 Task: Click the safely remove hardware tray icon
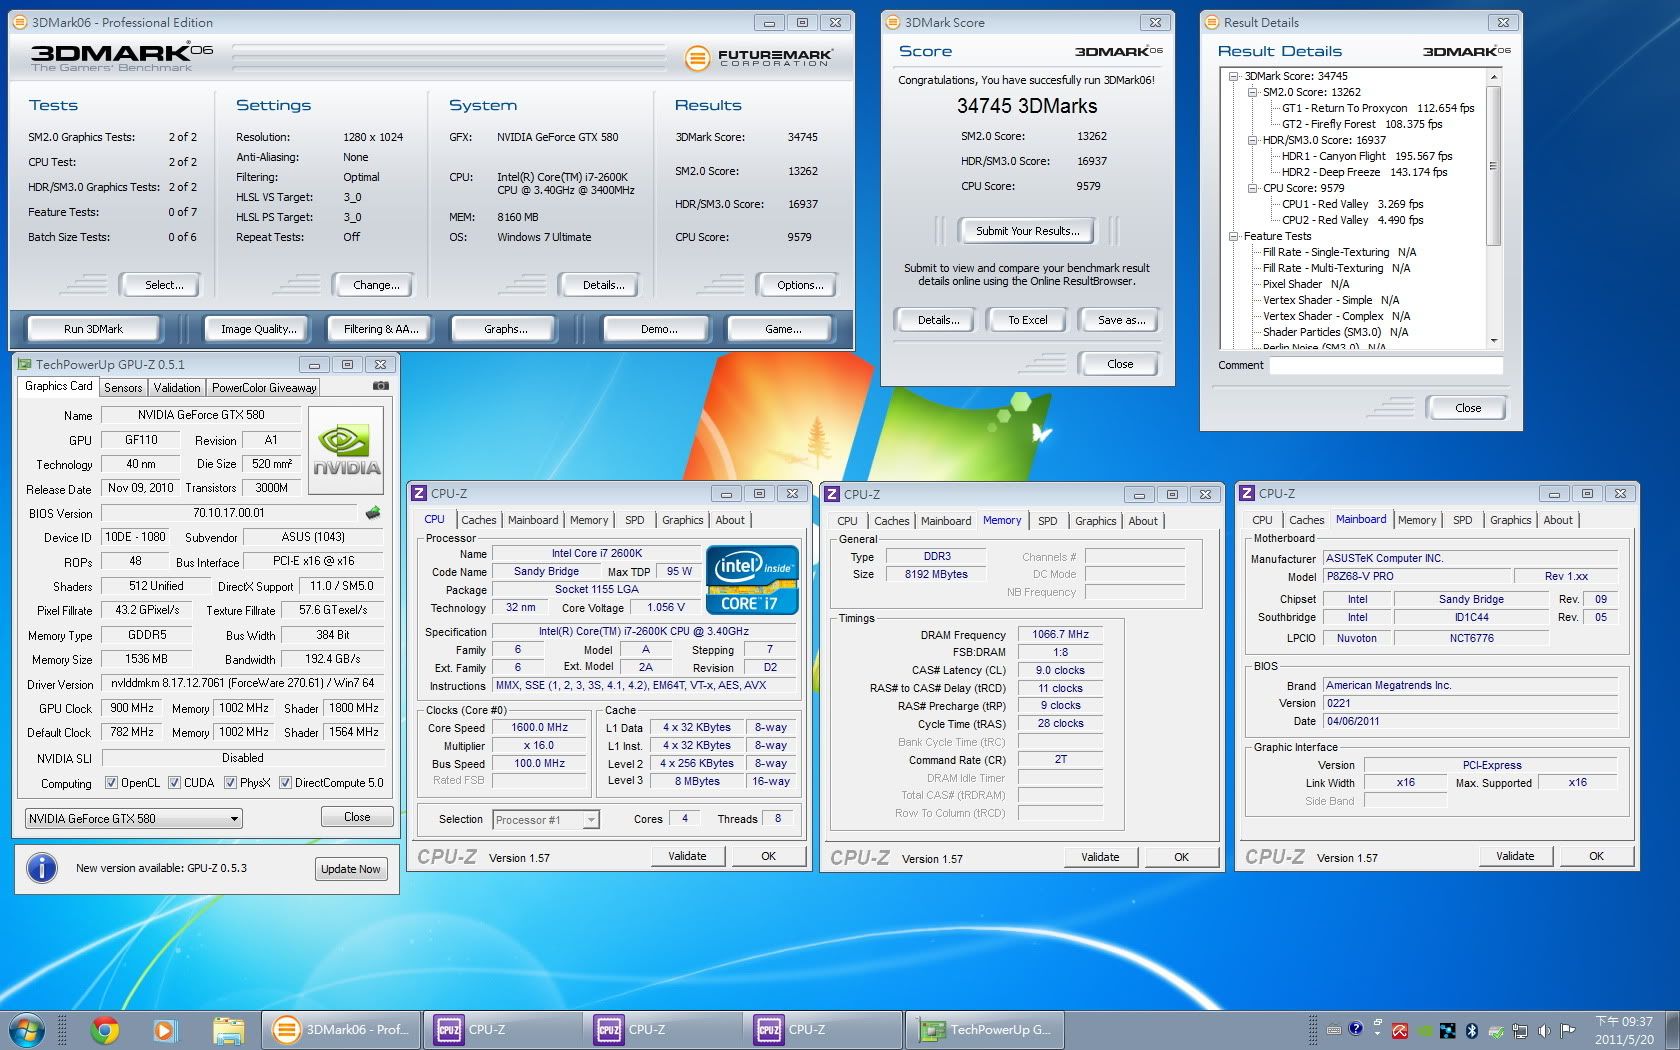1496,1031
